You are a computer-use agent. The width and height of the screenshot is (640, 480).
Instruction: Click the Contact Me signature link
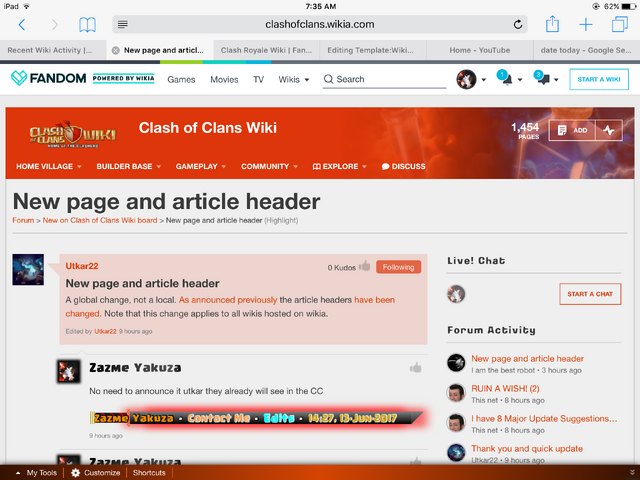[x=218, y=418]
